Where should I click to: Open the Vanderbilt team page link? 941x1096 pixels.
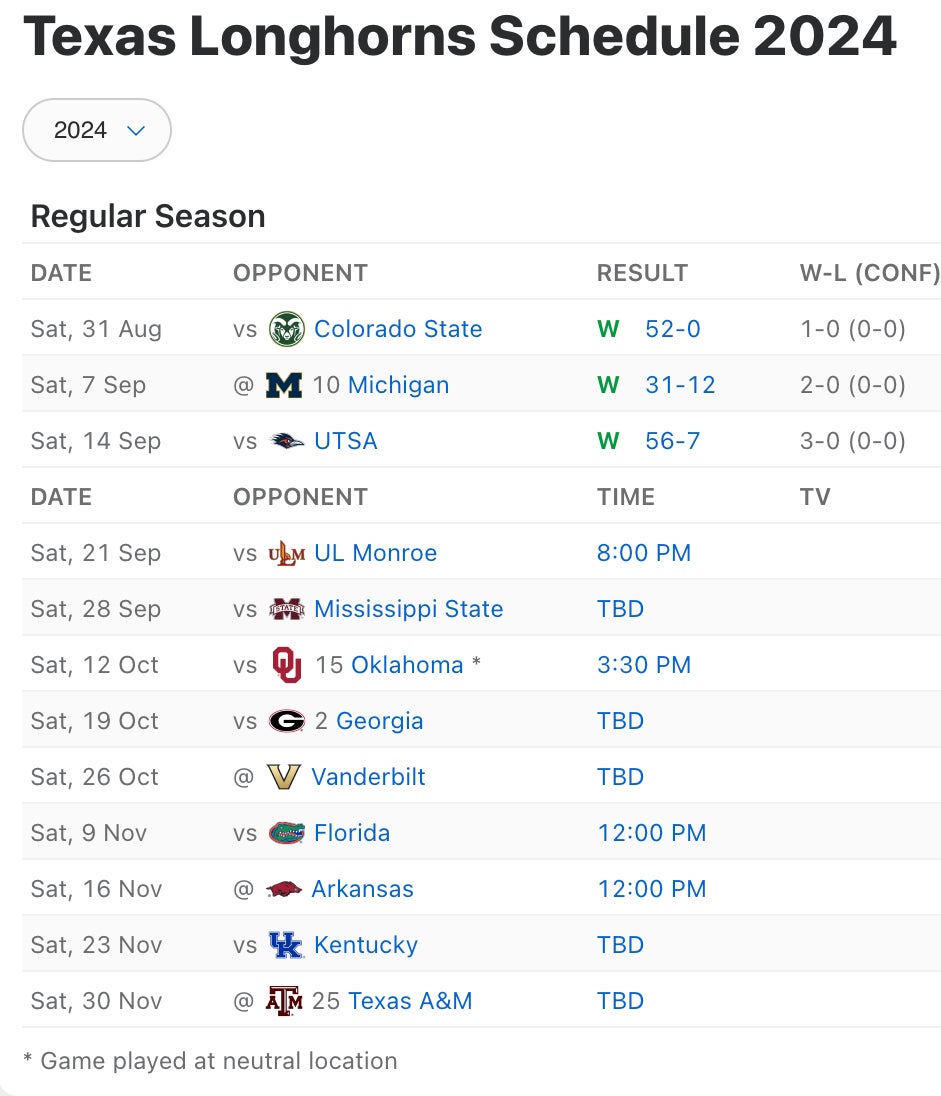(368, 777)
